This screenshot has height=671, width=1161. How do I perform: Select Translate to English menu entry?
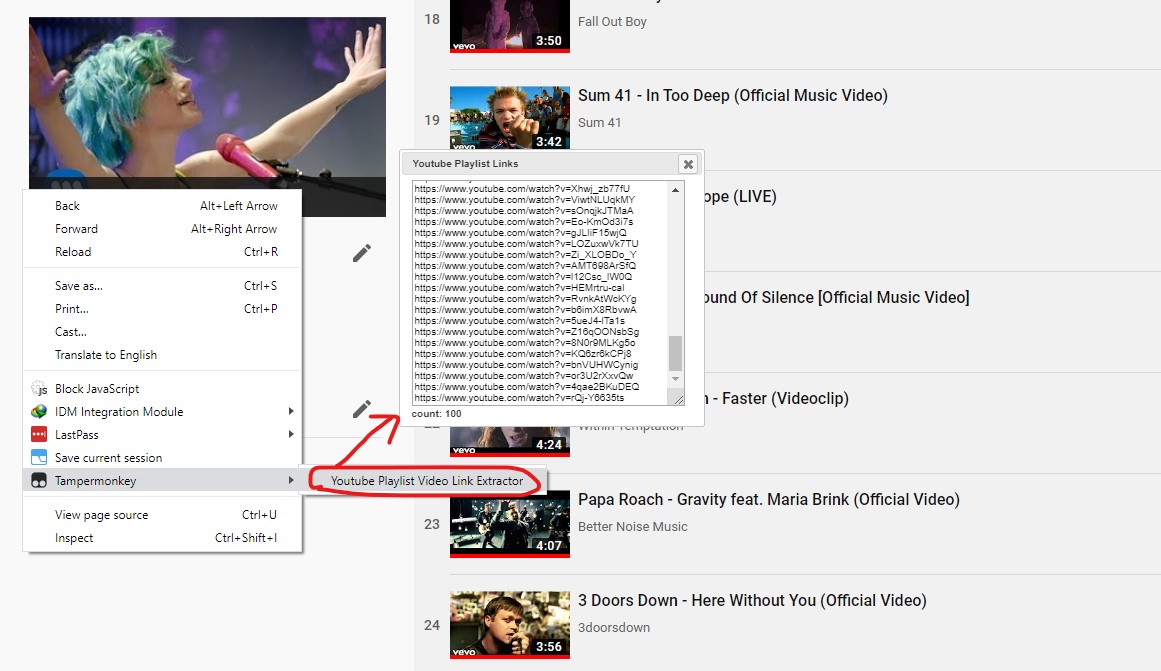point(105,355)
